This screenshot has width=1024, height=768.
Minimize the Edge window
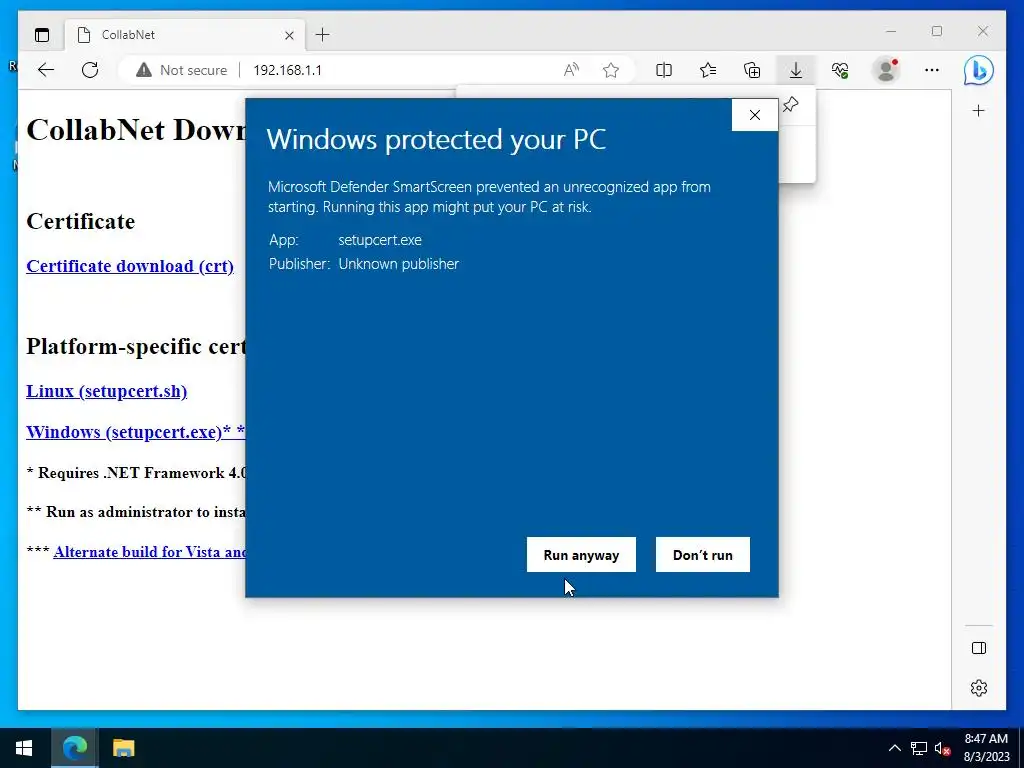click(891, 31)
